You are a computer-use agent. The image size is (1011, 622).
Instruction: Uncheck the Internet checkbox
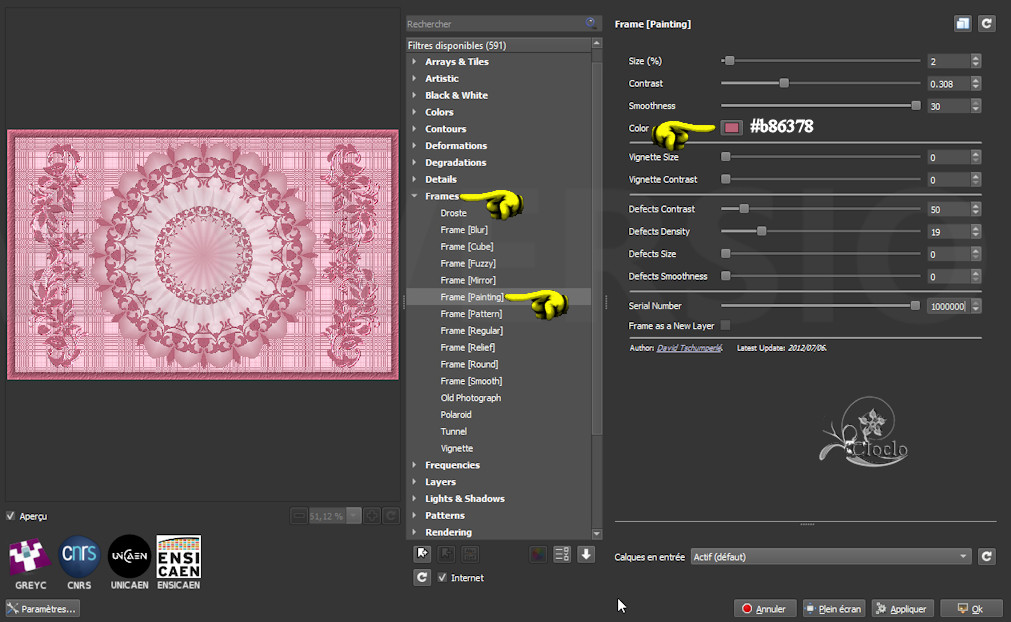443,578
